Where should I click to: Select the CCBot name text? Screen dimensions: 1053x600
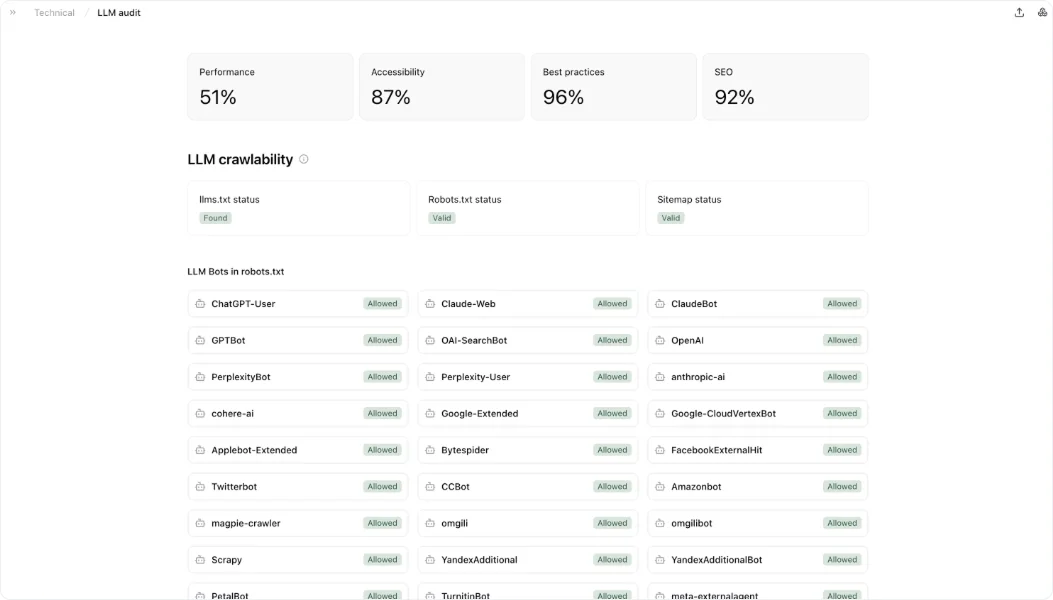pos(455,486)
